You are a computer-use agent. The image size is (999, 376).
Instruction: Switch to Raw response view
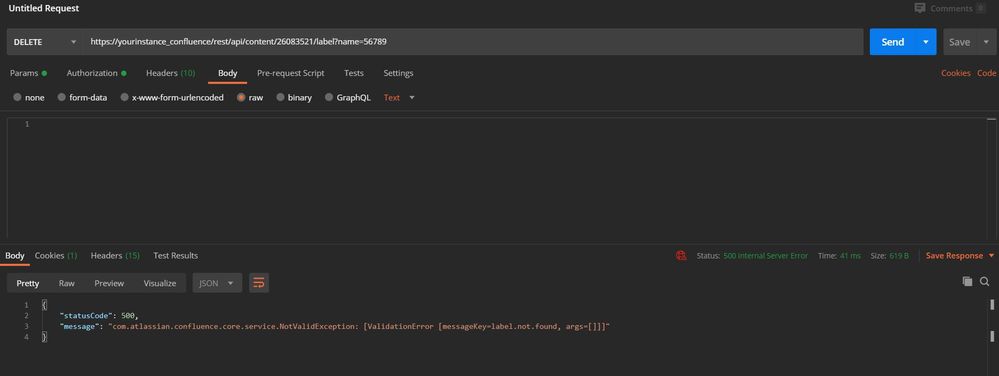click(x=66, y=283)
